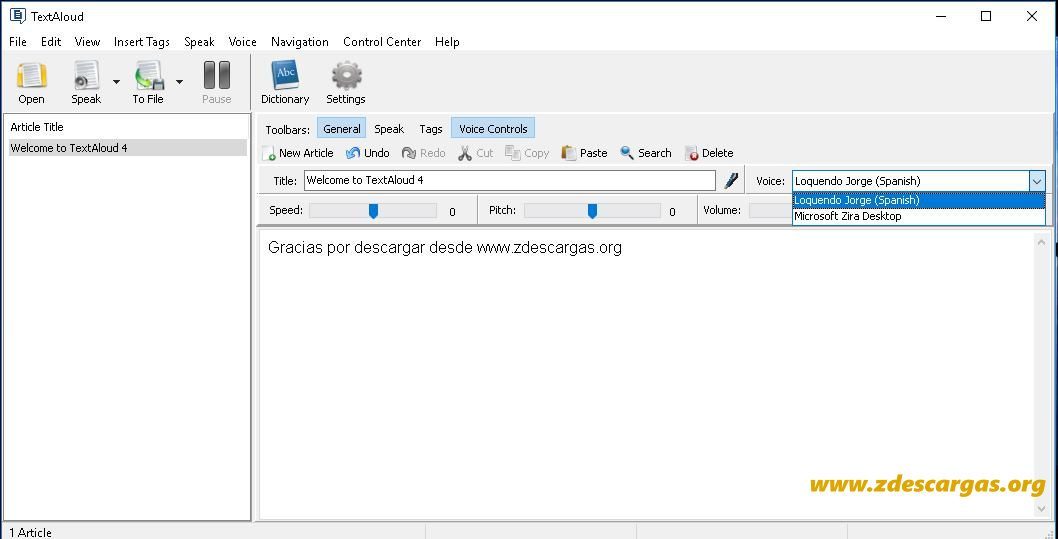Click the Article Title column header
The width and height of the screenshot is (1058, 539).
pyautogui.click(x=37, y=127)
